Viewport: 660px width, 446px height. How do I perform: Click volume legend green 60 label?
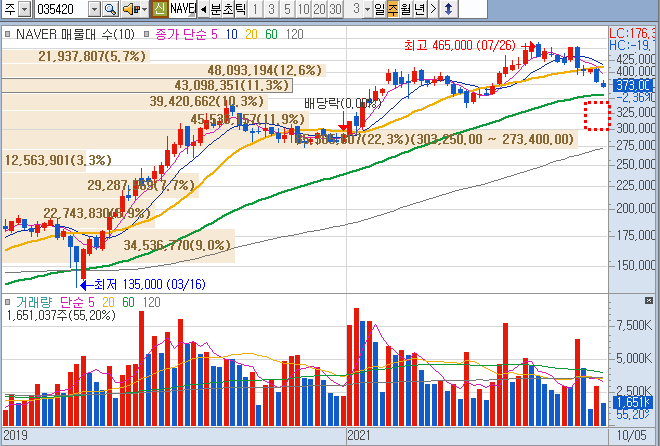point(128,302)
